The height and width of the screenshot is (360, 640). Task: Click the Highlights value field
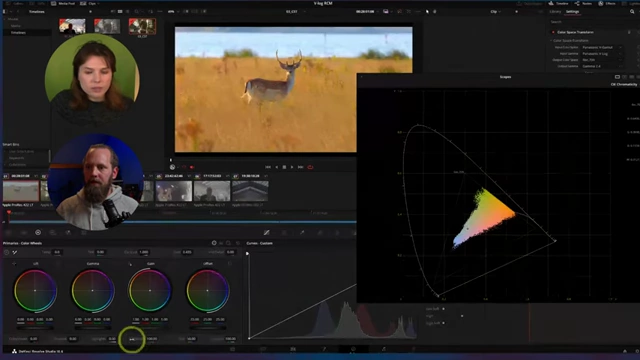pos(112,339)
